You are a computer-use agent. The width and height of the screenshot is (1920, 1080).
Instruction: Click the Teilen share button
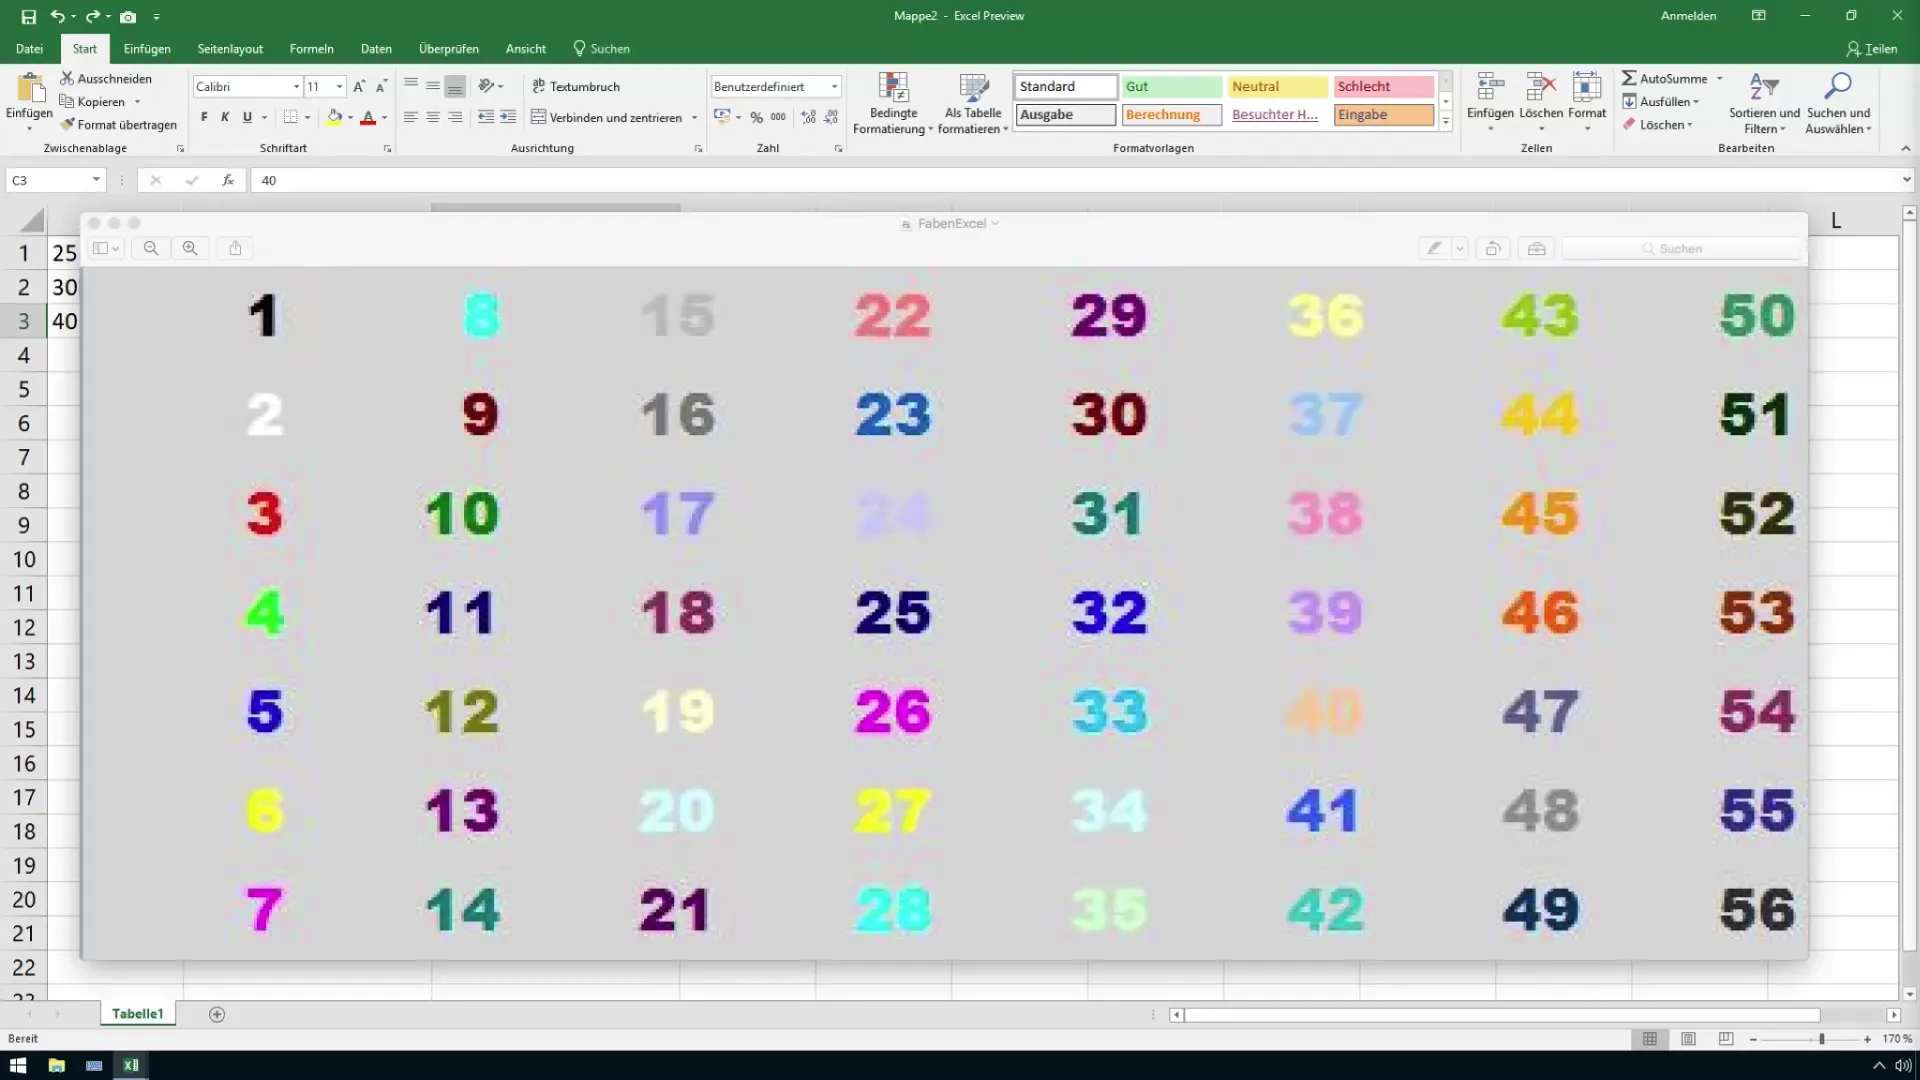coord(1872,48)
